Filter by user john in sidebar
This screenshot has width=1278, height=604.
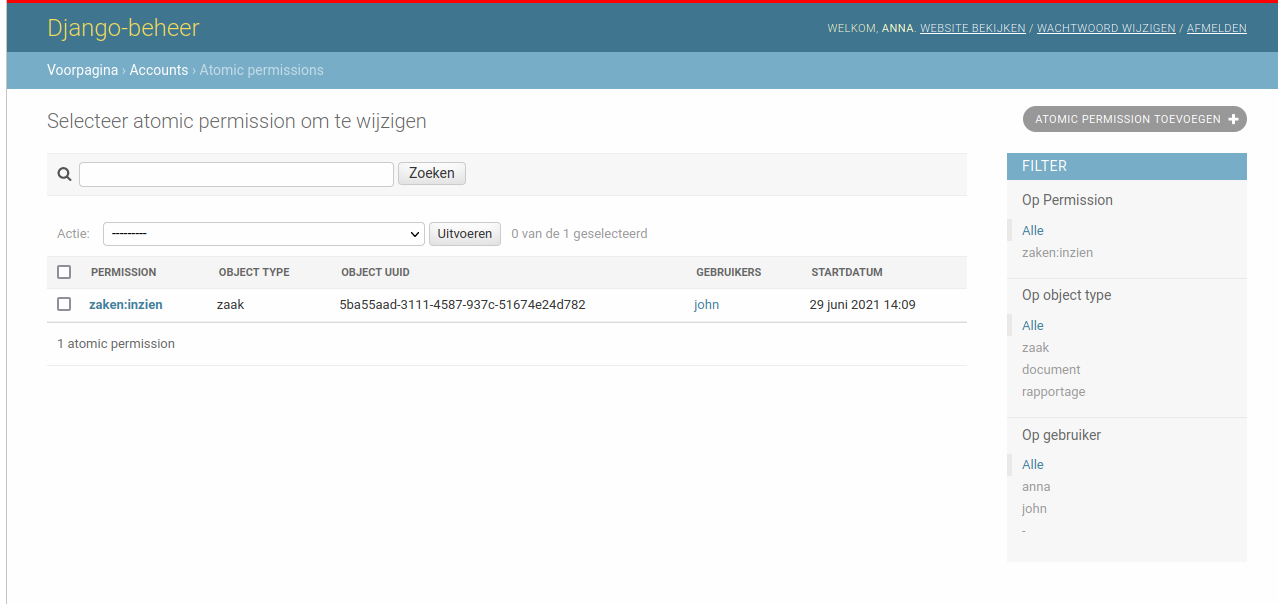pyautogui.click(x=1034, y=509)
